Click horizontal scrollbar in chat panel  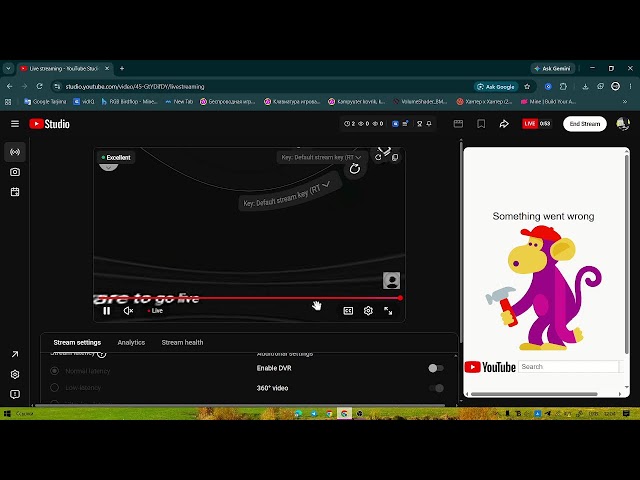pos(534,394)
